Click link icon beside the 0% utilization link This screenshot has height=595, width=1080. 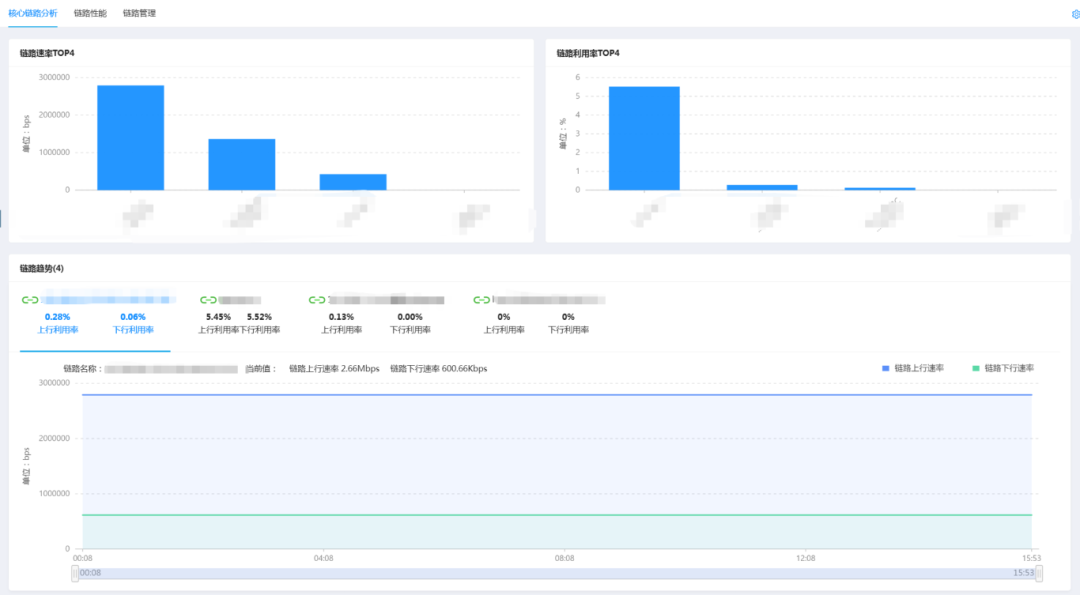[x=481, y=300]
